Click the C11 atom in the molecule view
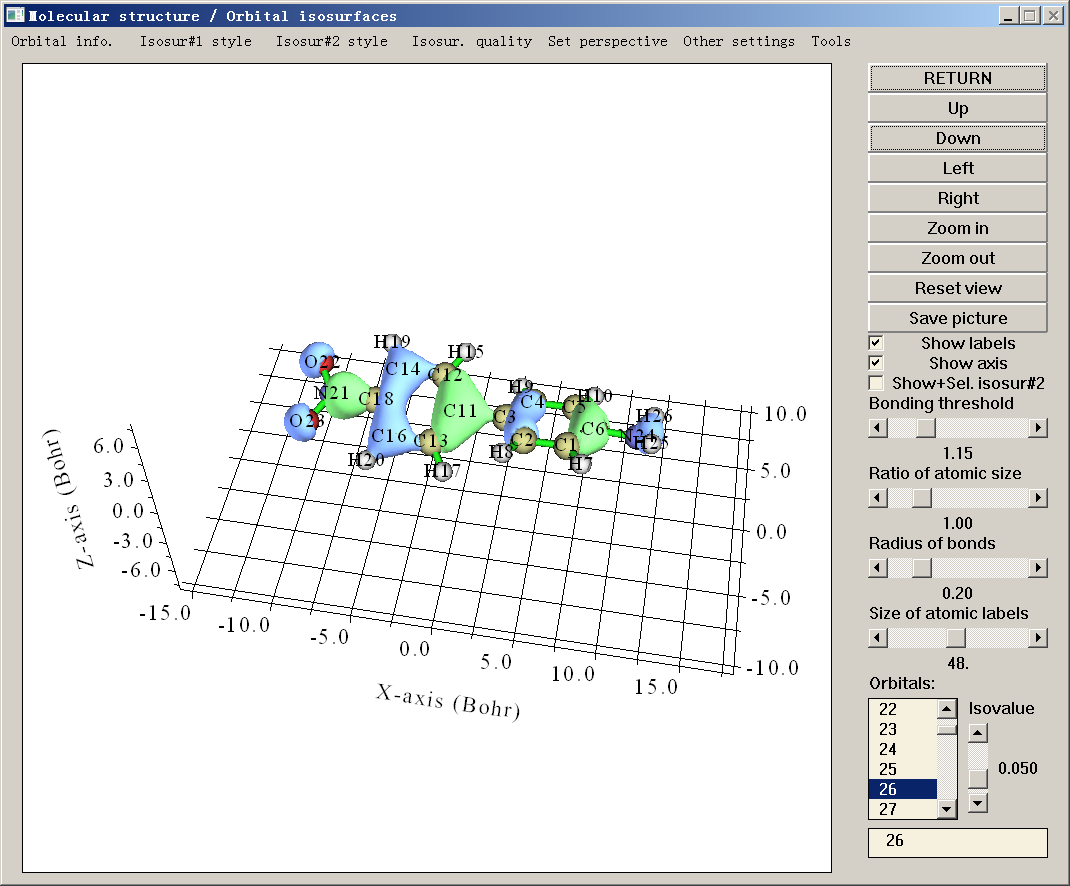1070x886 pixels. pyautogui.click(x=459, y=410)
